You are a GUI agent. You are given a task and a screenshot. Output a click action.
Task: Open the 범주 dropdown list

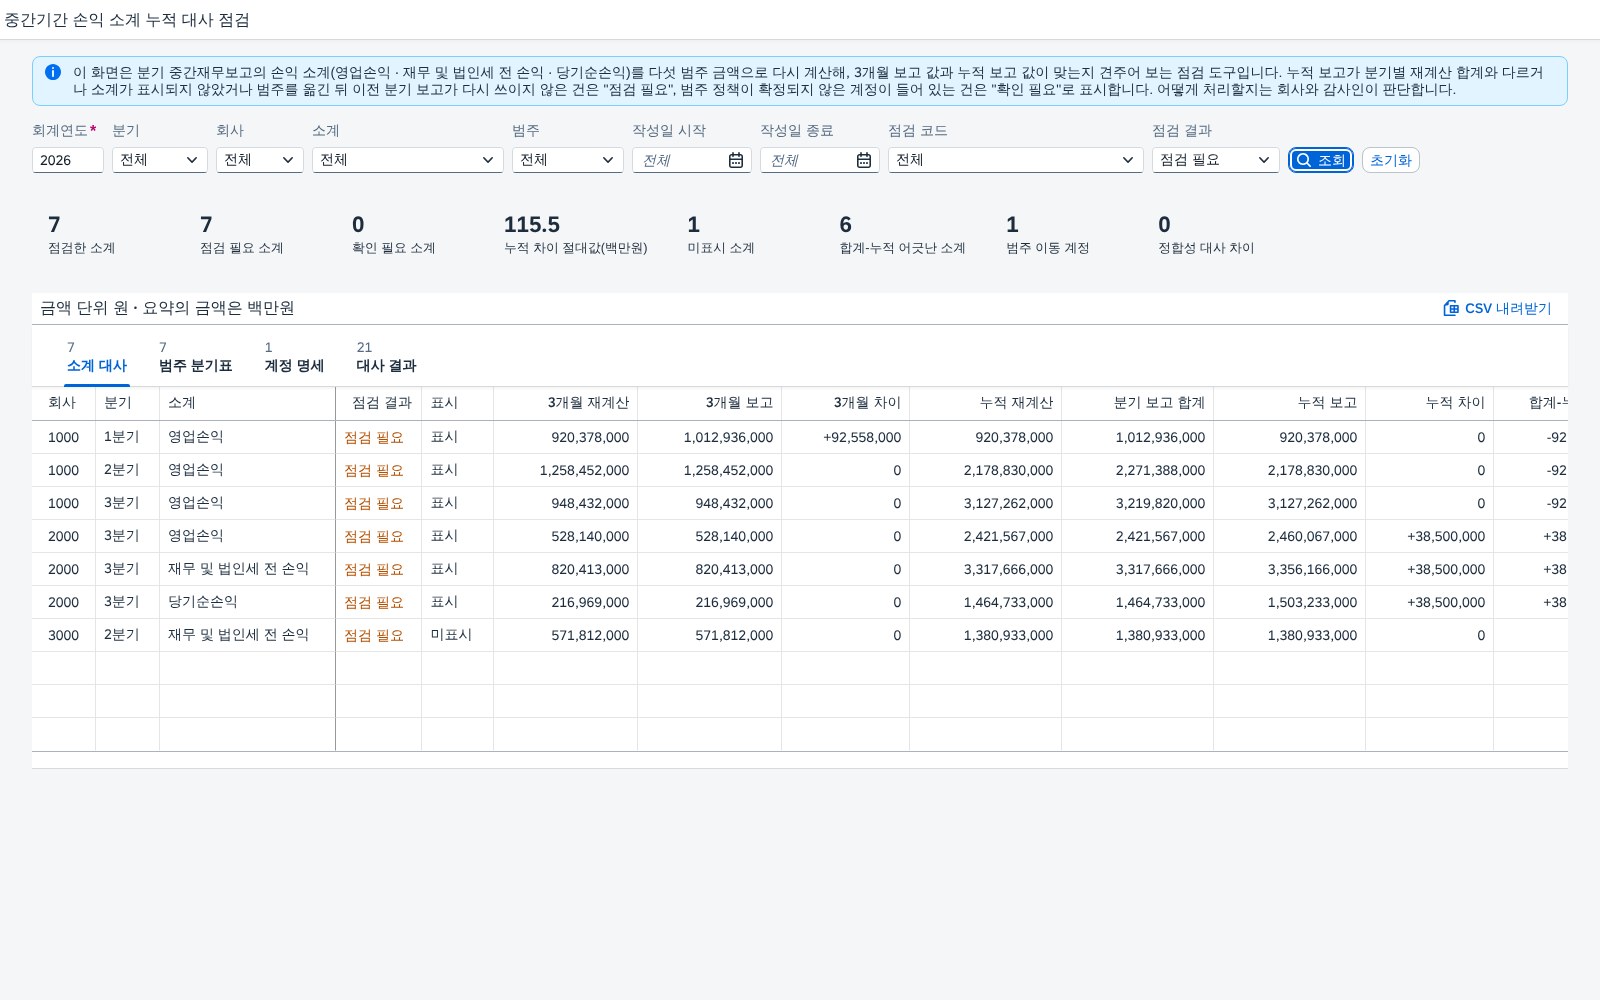(568, 160)
